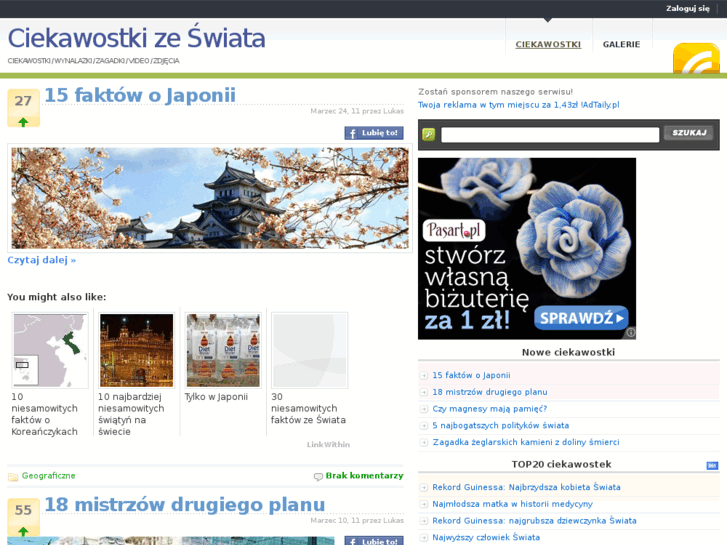Viewport: 727px width, 545px height.
Task: Upvote the 15 faktów o Japonii post arrow
Action: pos(23,122)
